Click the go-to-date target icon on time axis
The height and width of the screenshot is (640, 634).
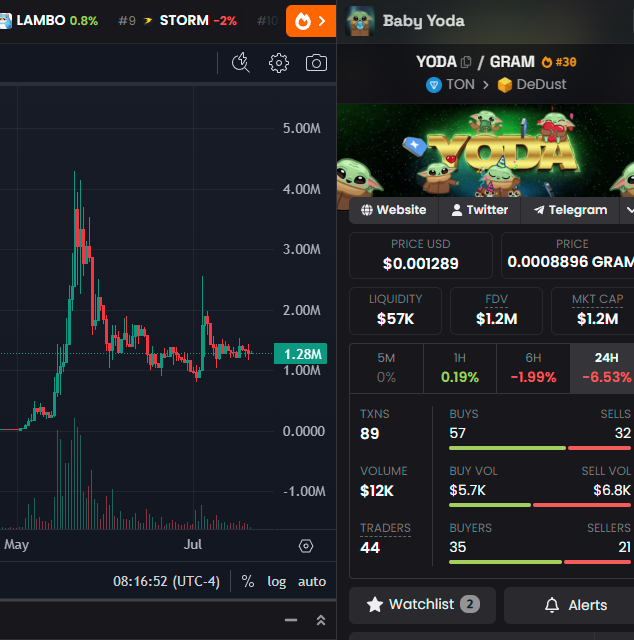tap(306, 546)
